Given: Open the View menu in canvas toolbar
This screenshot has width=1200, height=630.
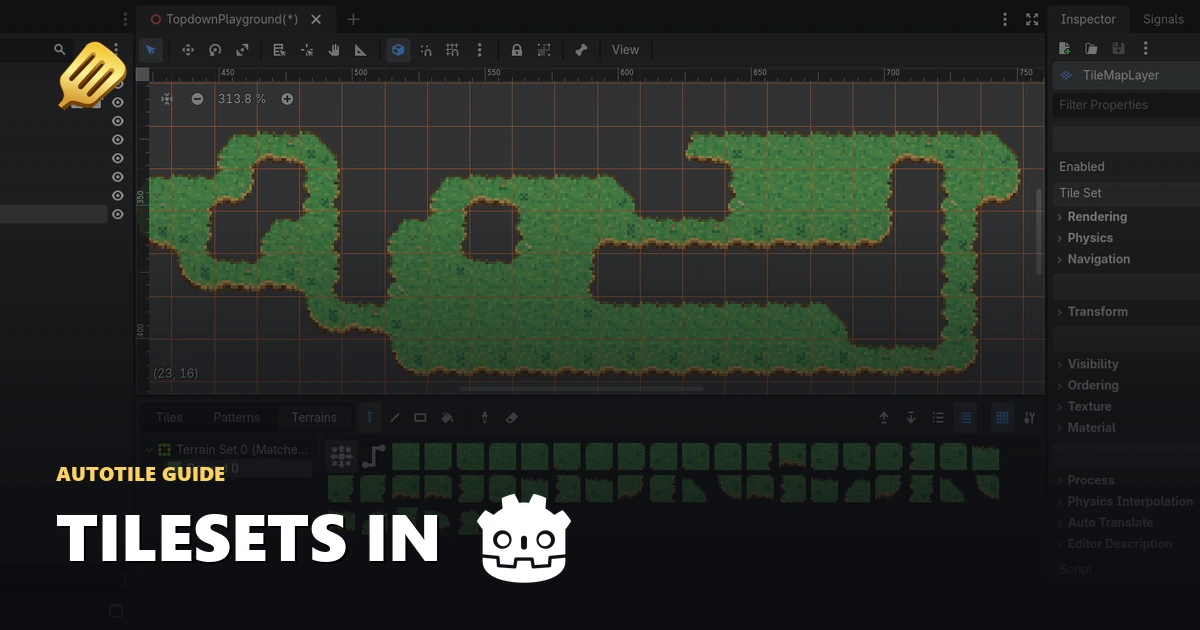Looking at the screenshot, I should click(625, 50).
